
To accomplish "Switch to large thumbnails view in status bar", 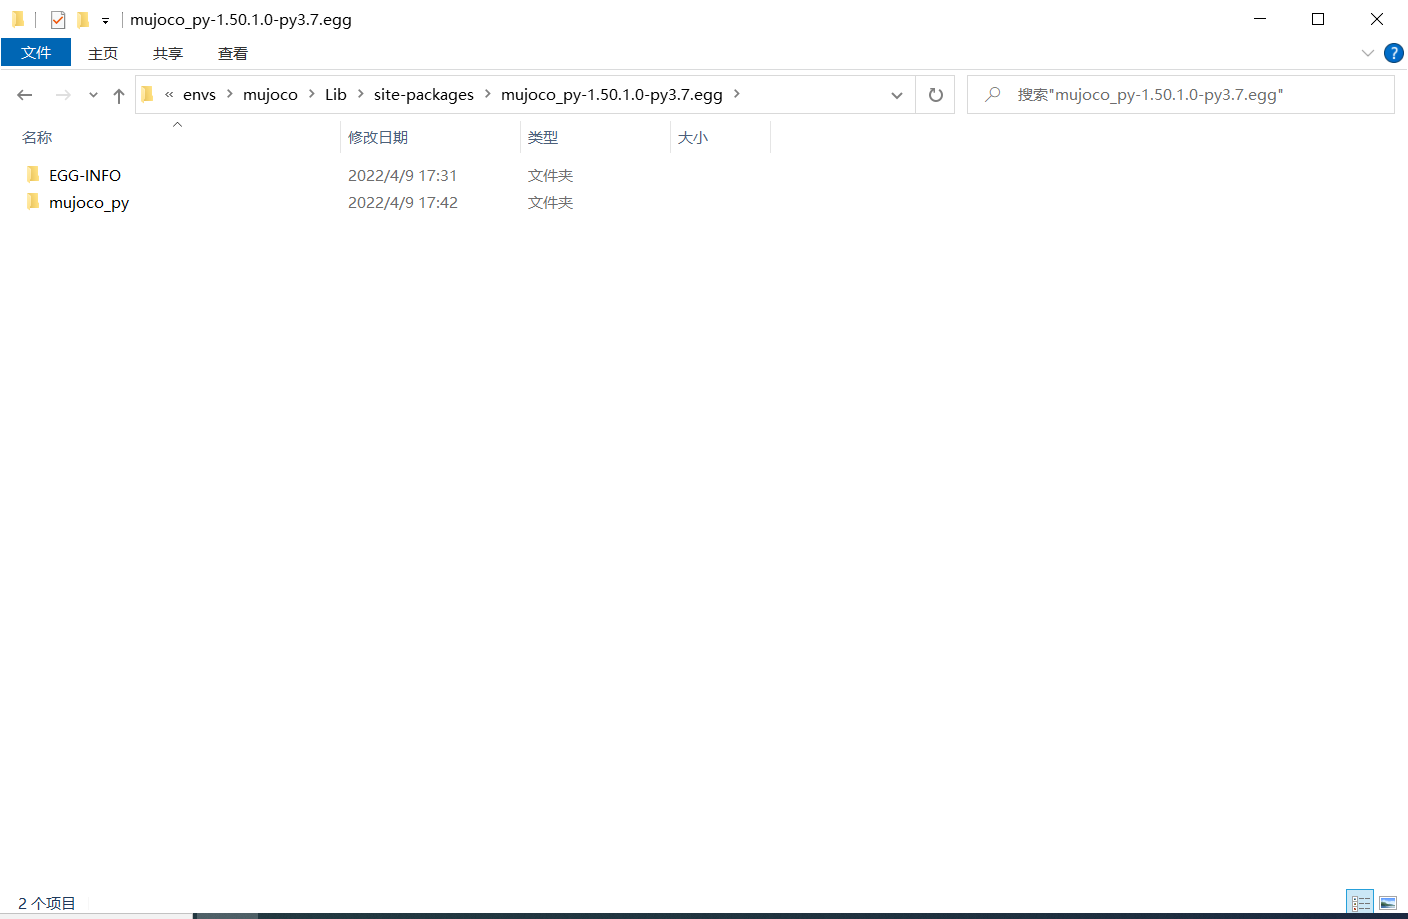I will [x=1389, y=901].
